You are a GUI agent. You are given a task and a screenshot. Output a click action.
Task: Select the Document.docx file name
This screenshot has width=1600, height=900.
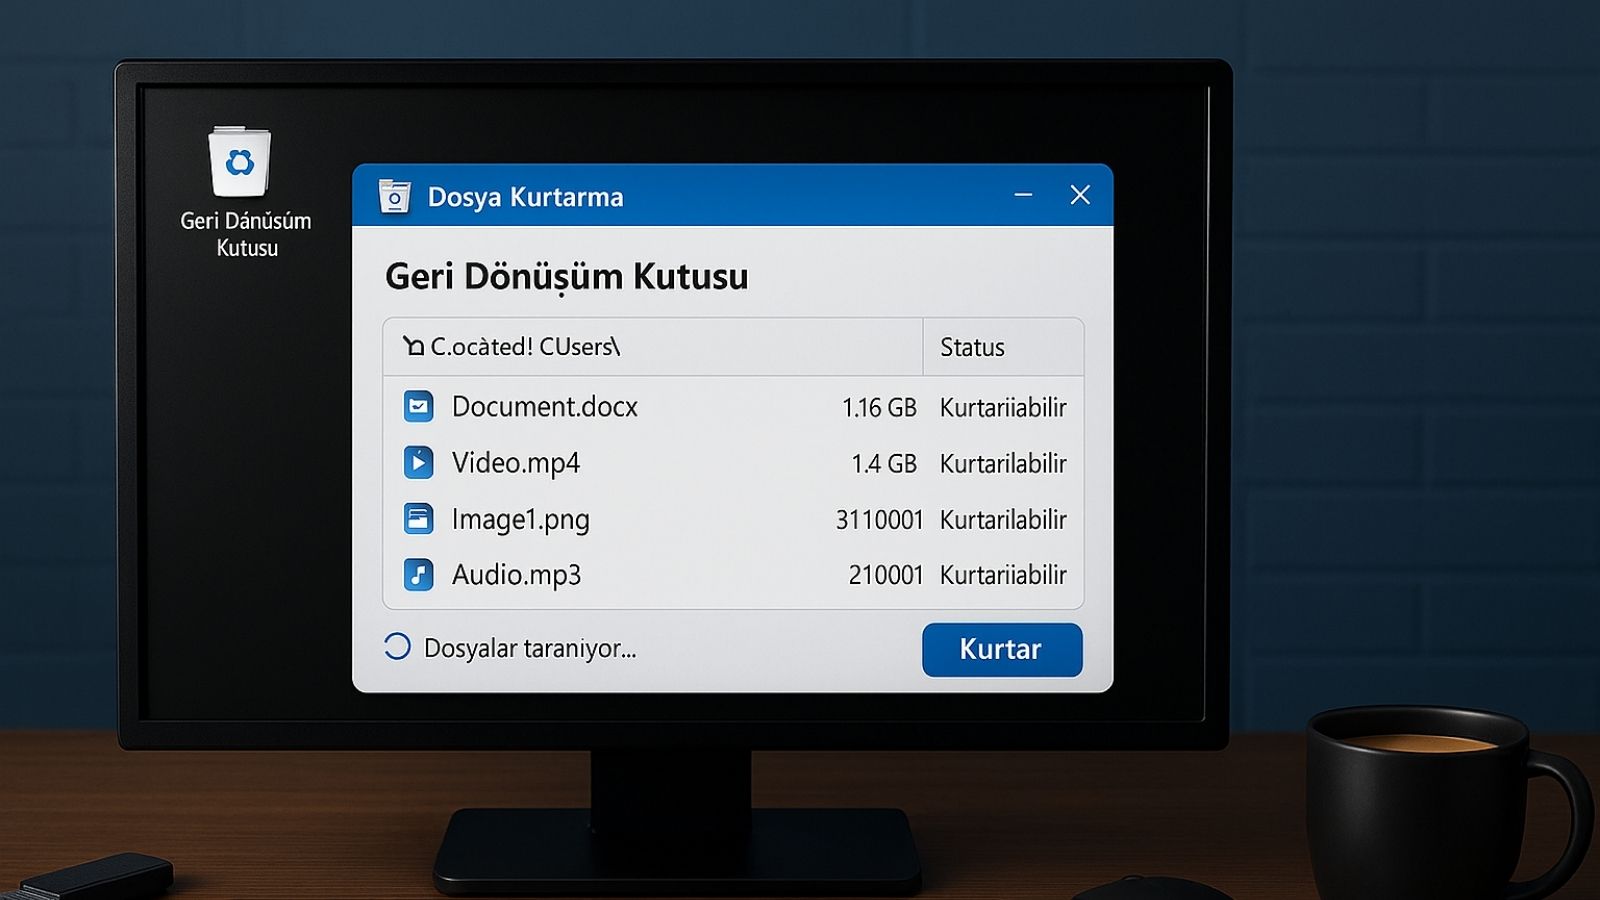tap(544, 407)
